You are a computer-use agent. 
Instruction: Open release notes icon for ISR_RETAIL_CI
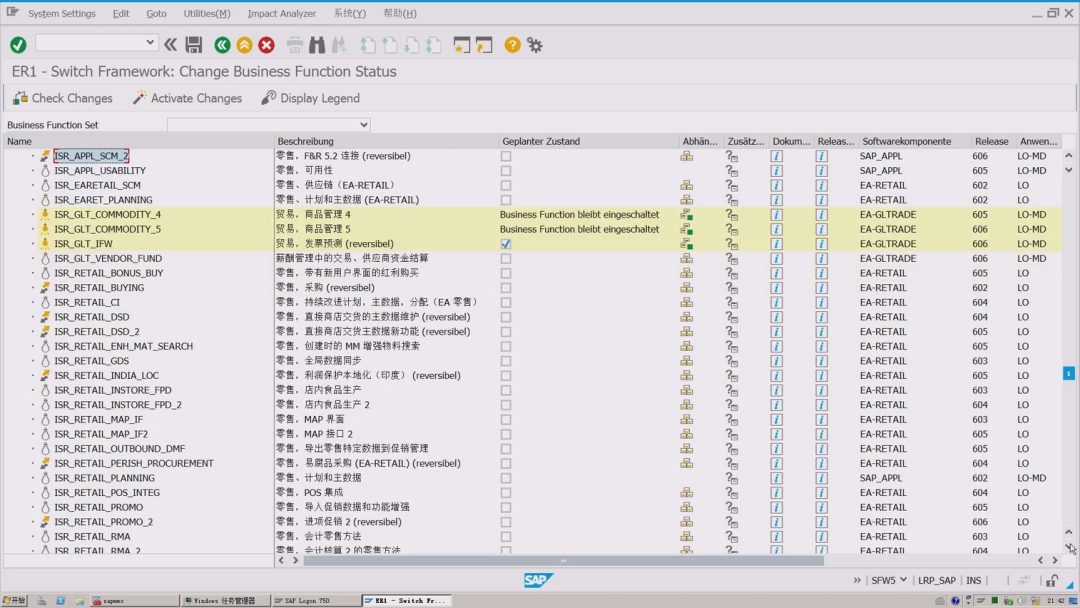pyautogui.click(x=822, y=302)
